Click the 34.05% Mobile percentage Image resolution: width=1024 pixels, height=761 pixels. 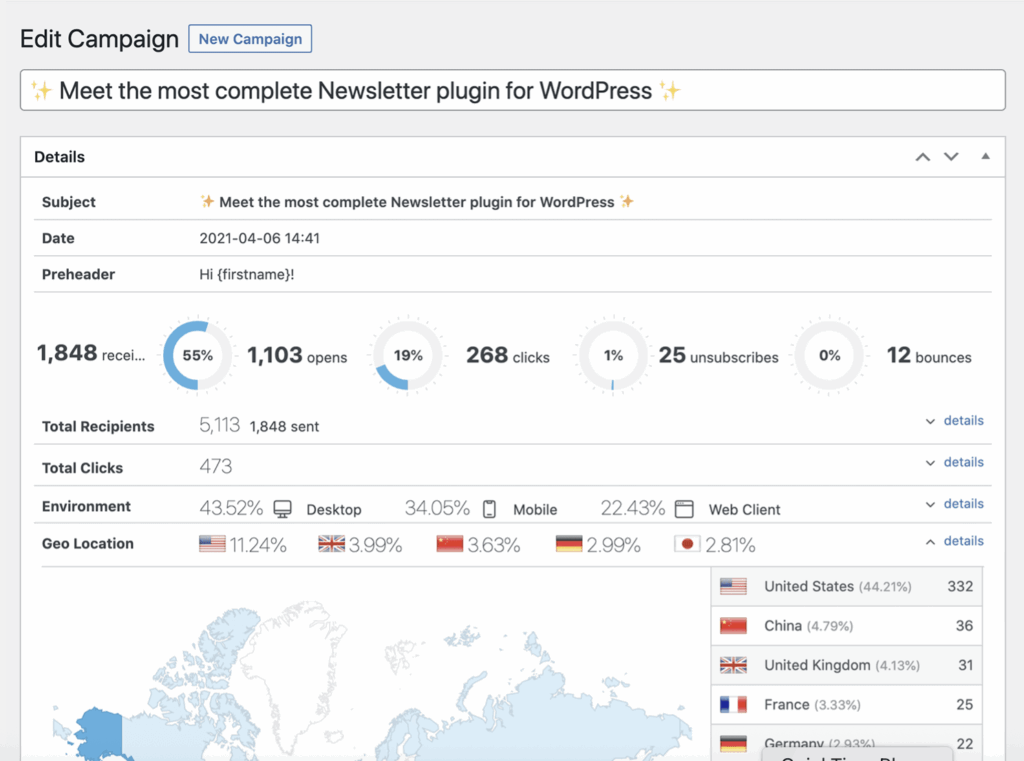point(437,508)
